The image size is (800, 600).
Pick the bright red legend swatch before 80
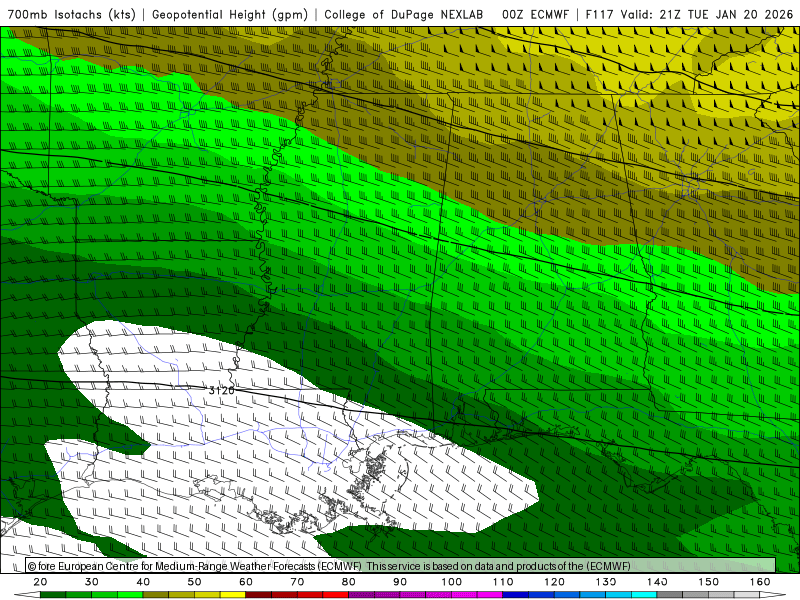click(336, 595)
